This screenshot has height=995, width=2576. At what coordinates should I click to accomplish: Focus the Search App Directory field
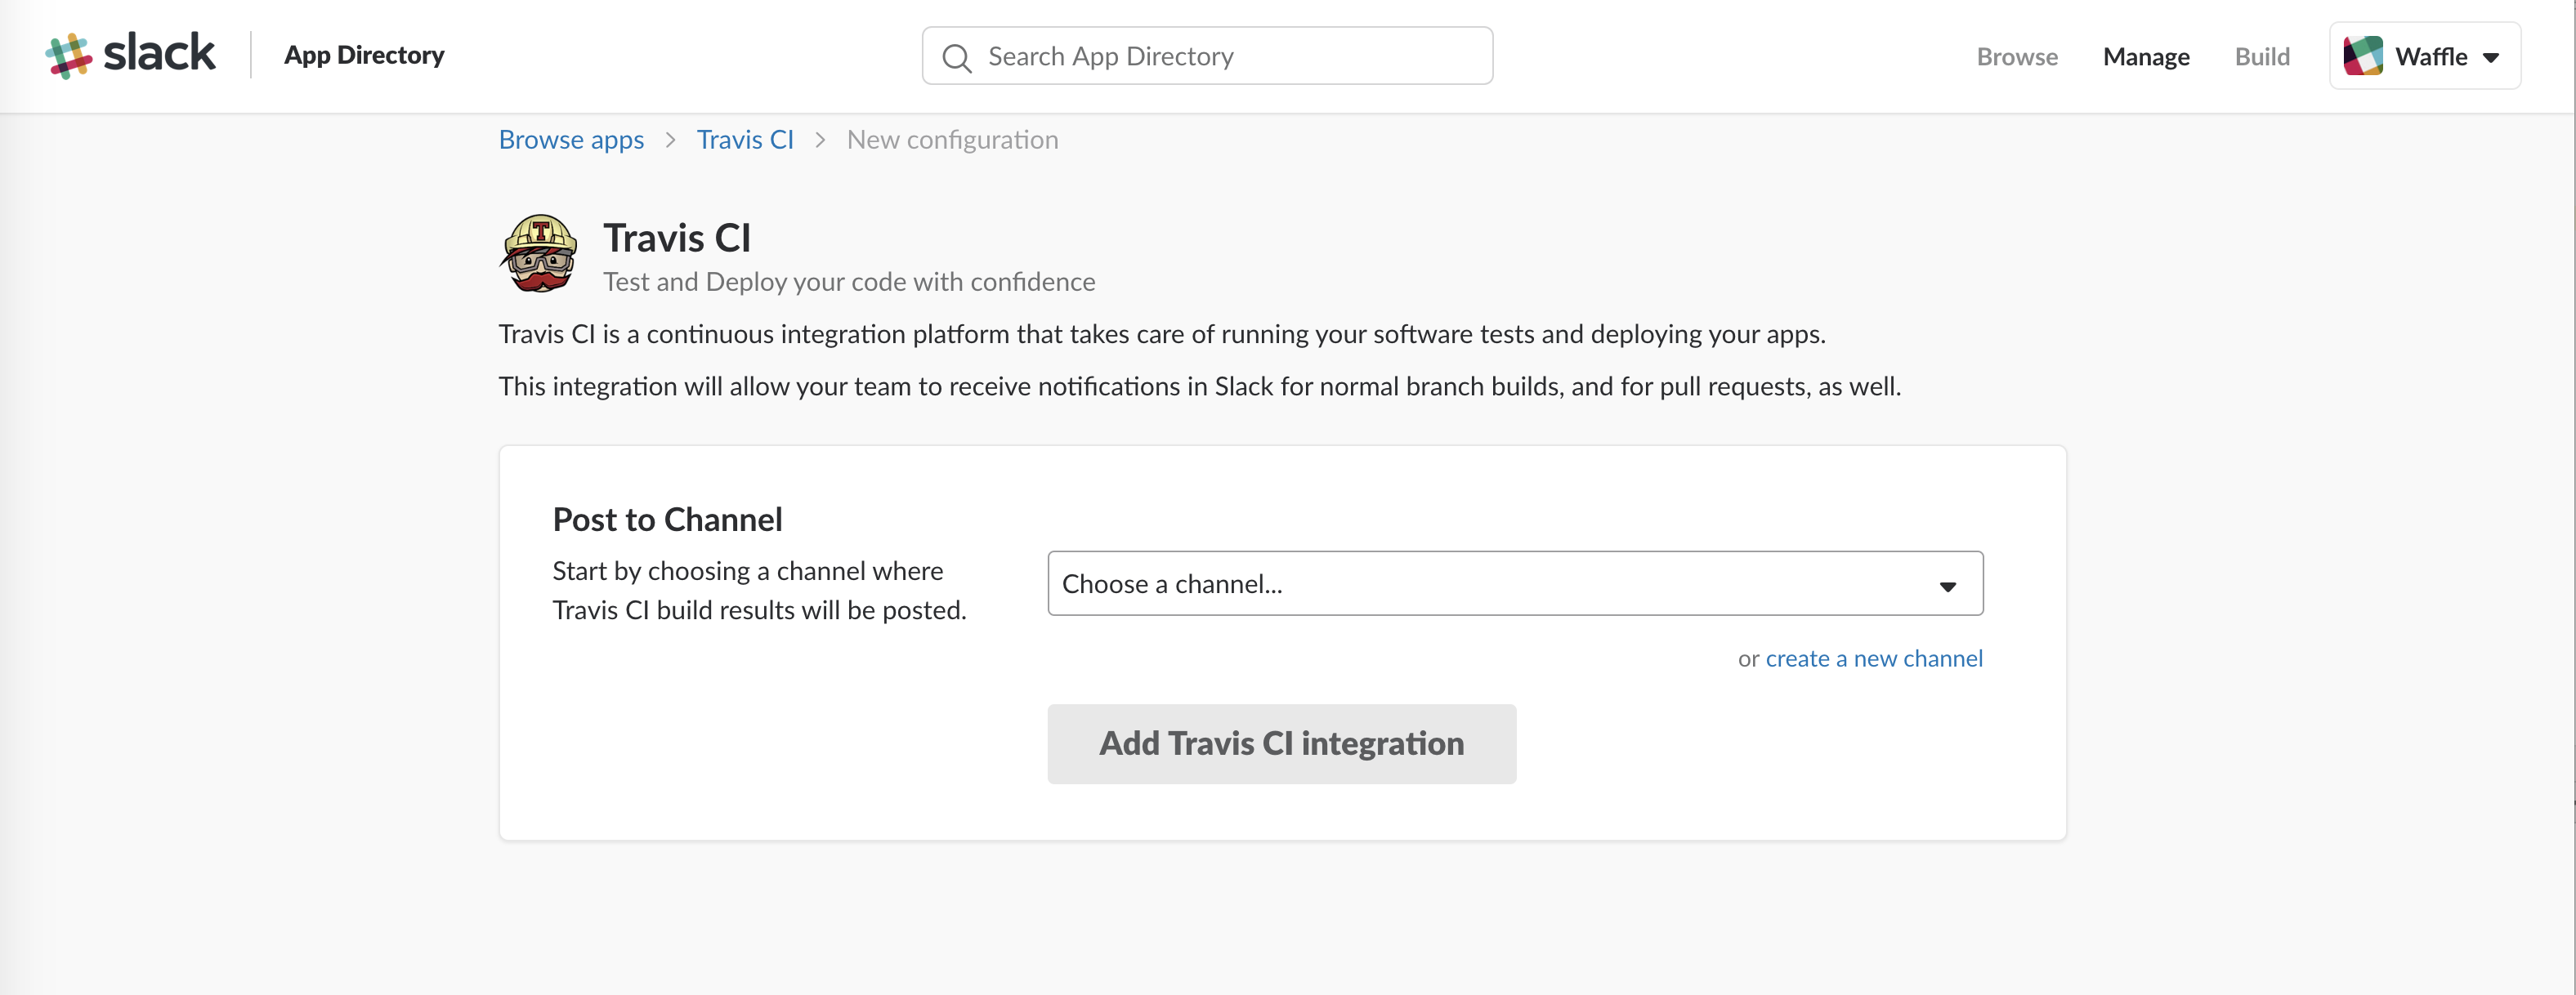tap(1207, 56)
